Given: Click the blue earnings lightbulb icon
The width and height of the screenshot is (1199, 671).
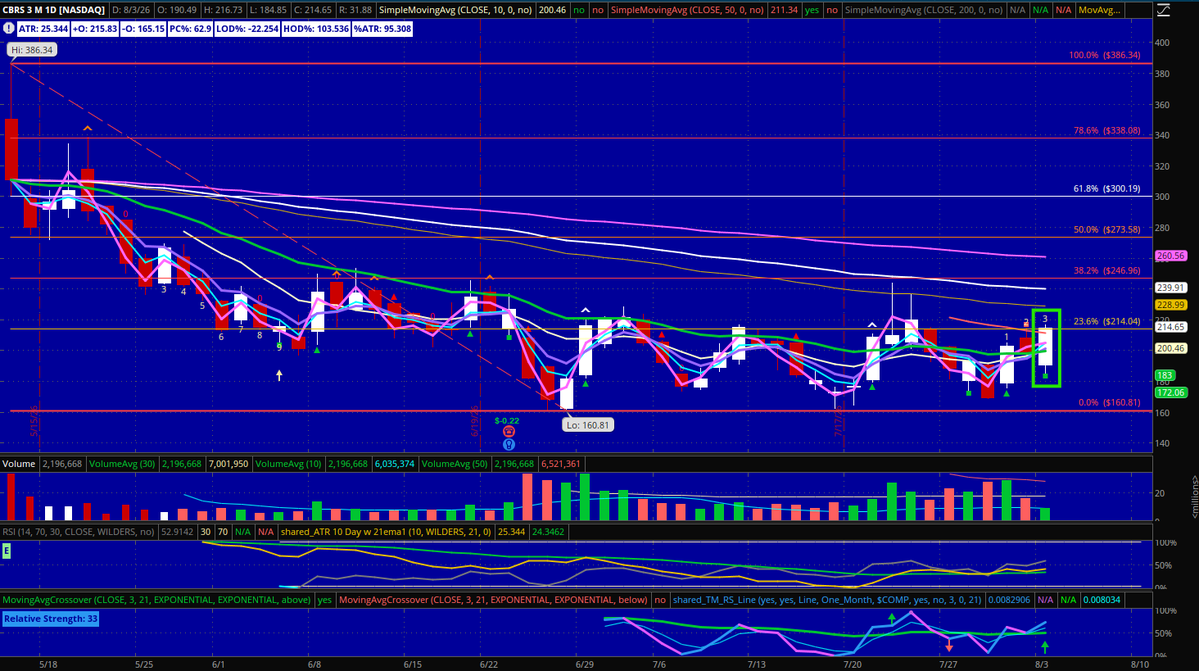Looking at the screenshot, I should point(509,444).
